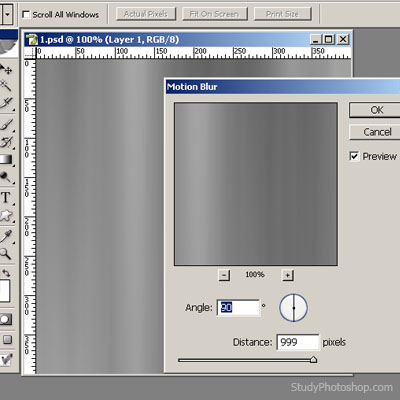Screen dimensions: 400x400
Task: Switch to Quick Mask mode
Action: coord(5,320)
